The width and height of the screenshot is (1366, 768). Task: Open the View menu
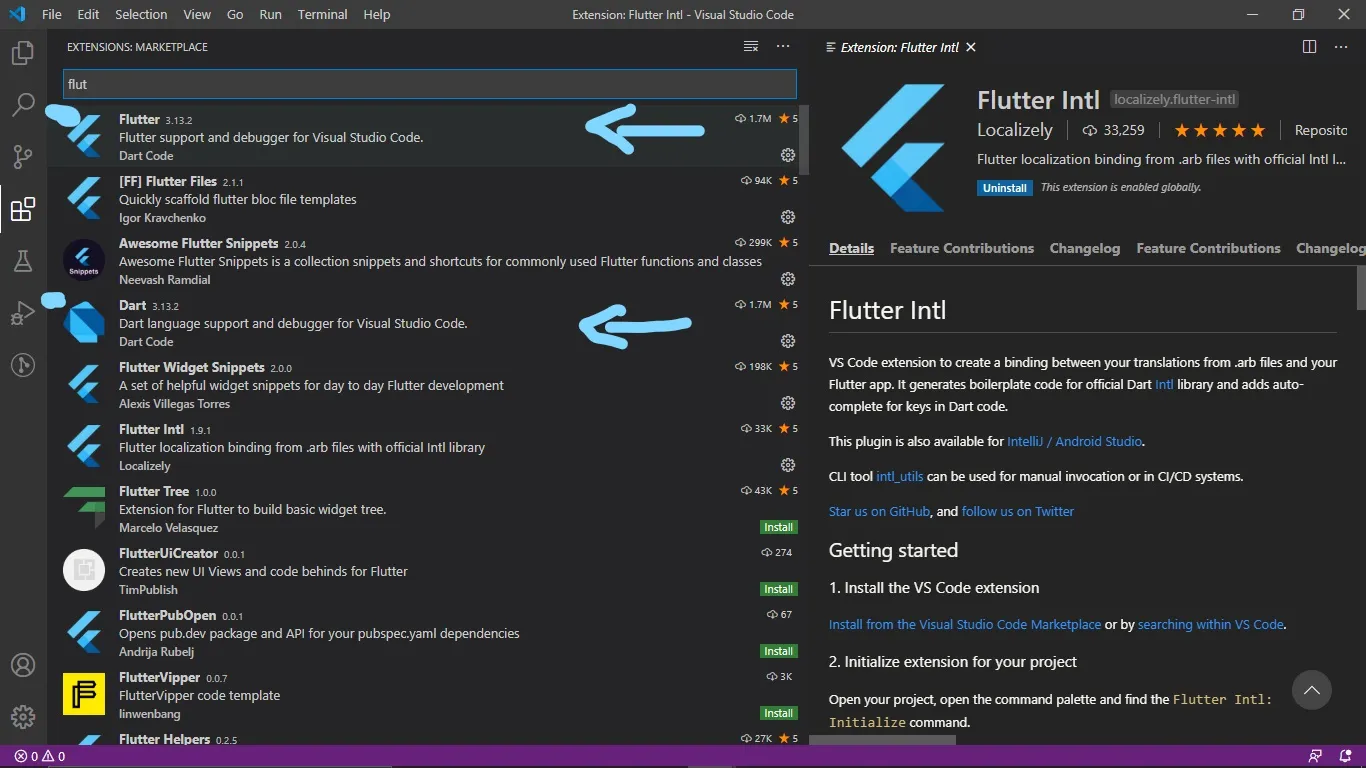click(x=197, y=15)
